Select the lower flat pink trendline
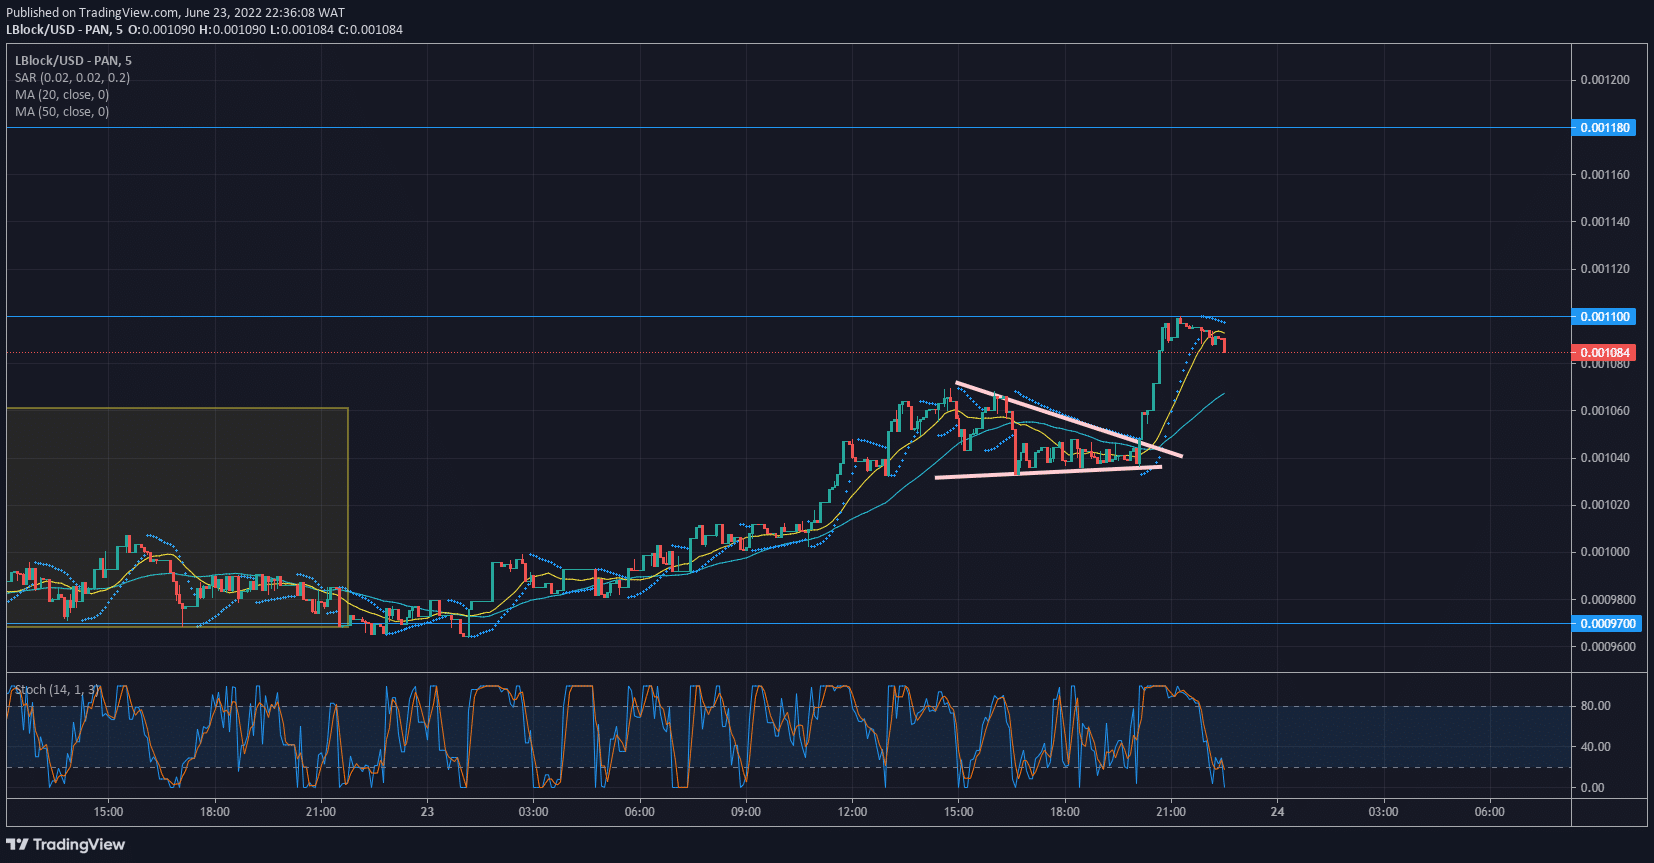This screenshot has width=1654, height=863. point(1048,472)
